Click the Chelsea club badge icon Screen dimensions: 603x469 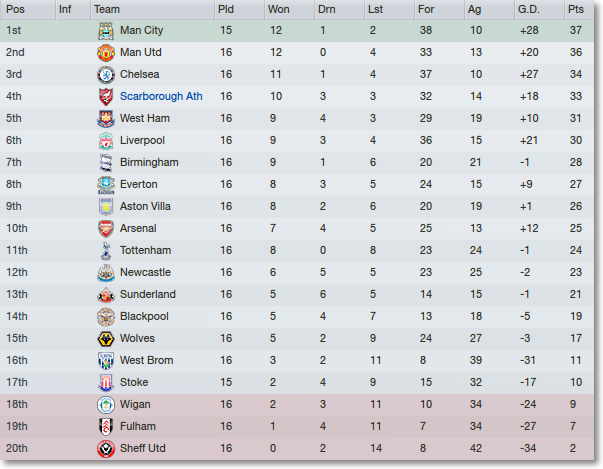coord(105,75)
